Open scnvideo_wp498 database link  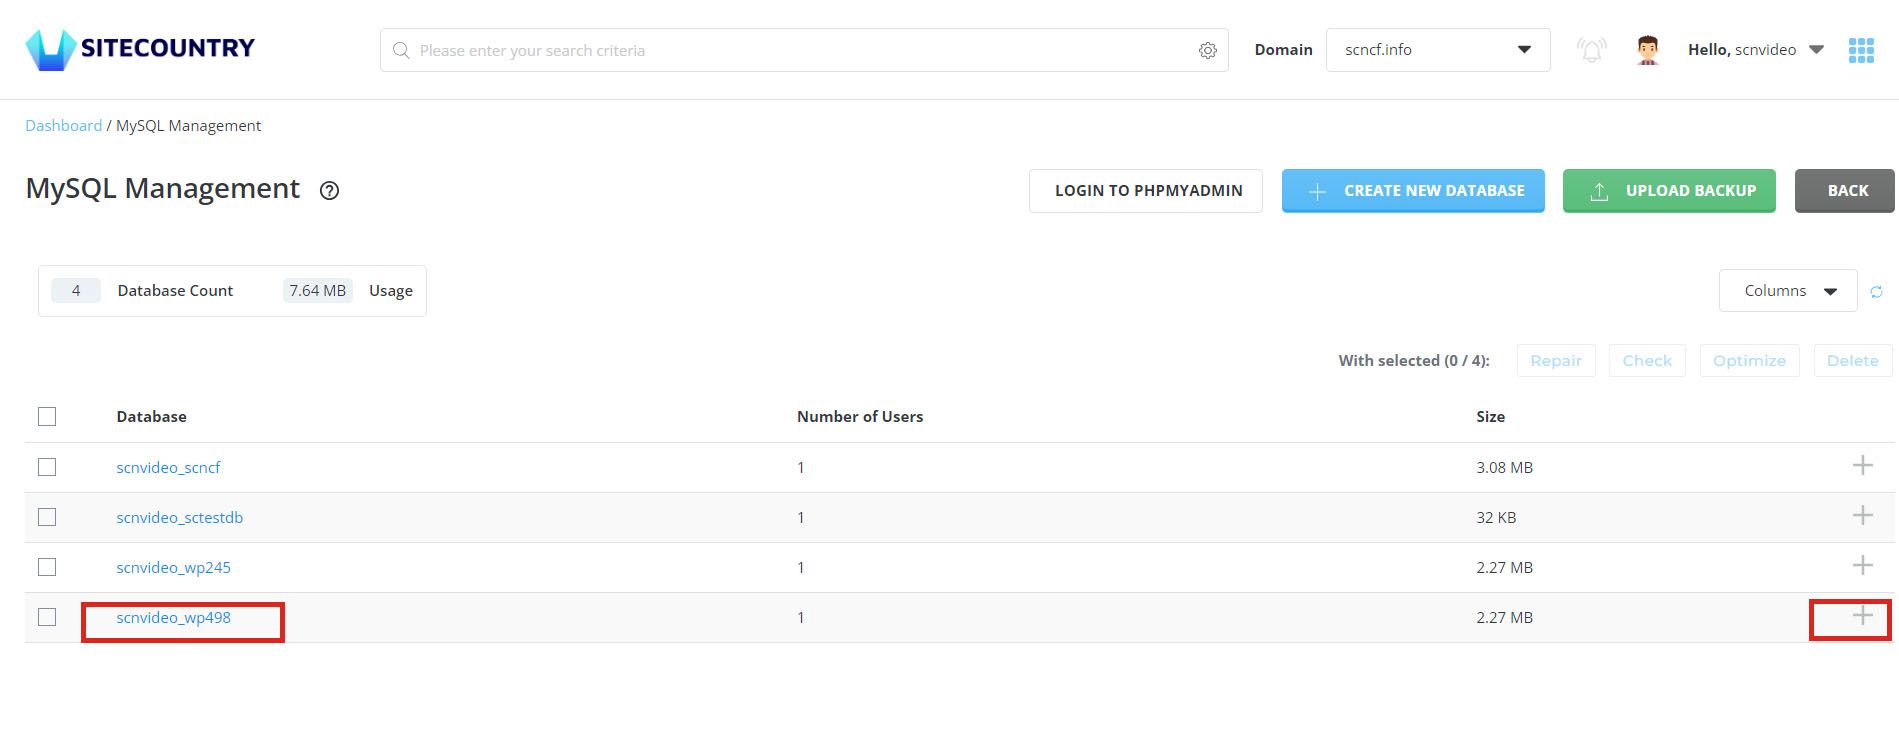tap(173, 617)
